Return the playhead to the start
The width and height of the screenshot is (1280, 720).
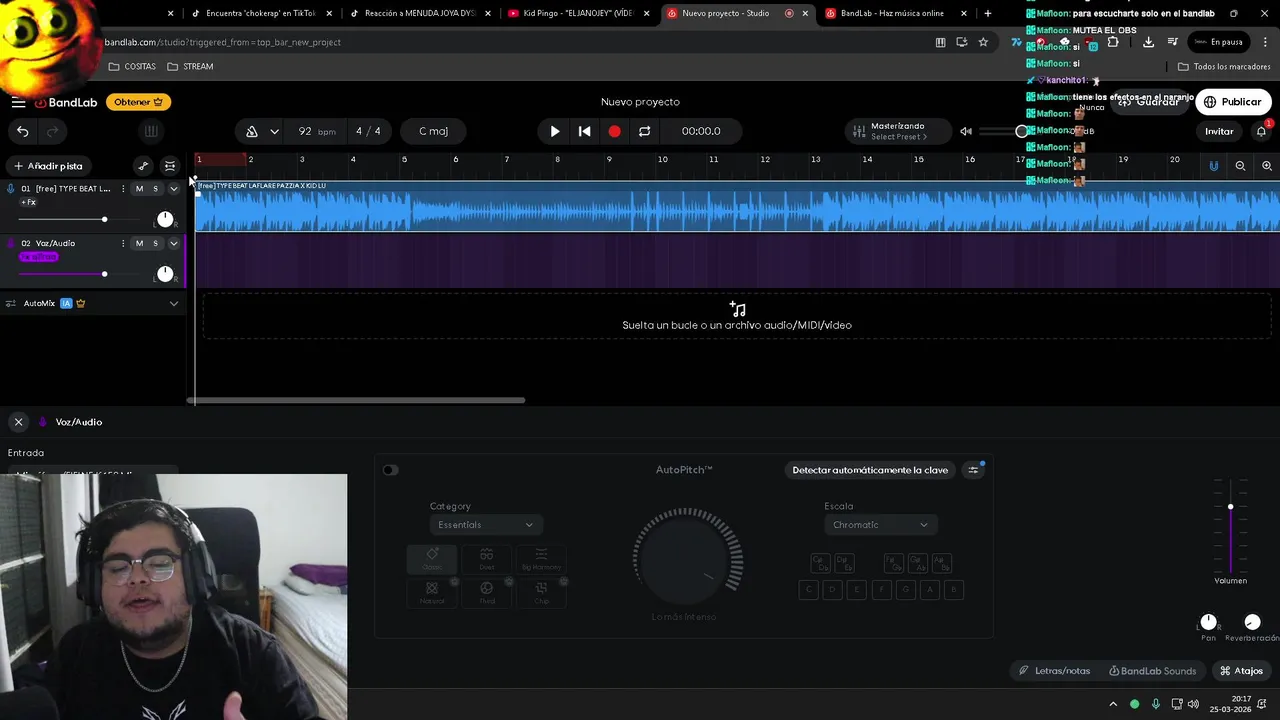tap(585, 131)
